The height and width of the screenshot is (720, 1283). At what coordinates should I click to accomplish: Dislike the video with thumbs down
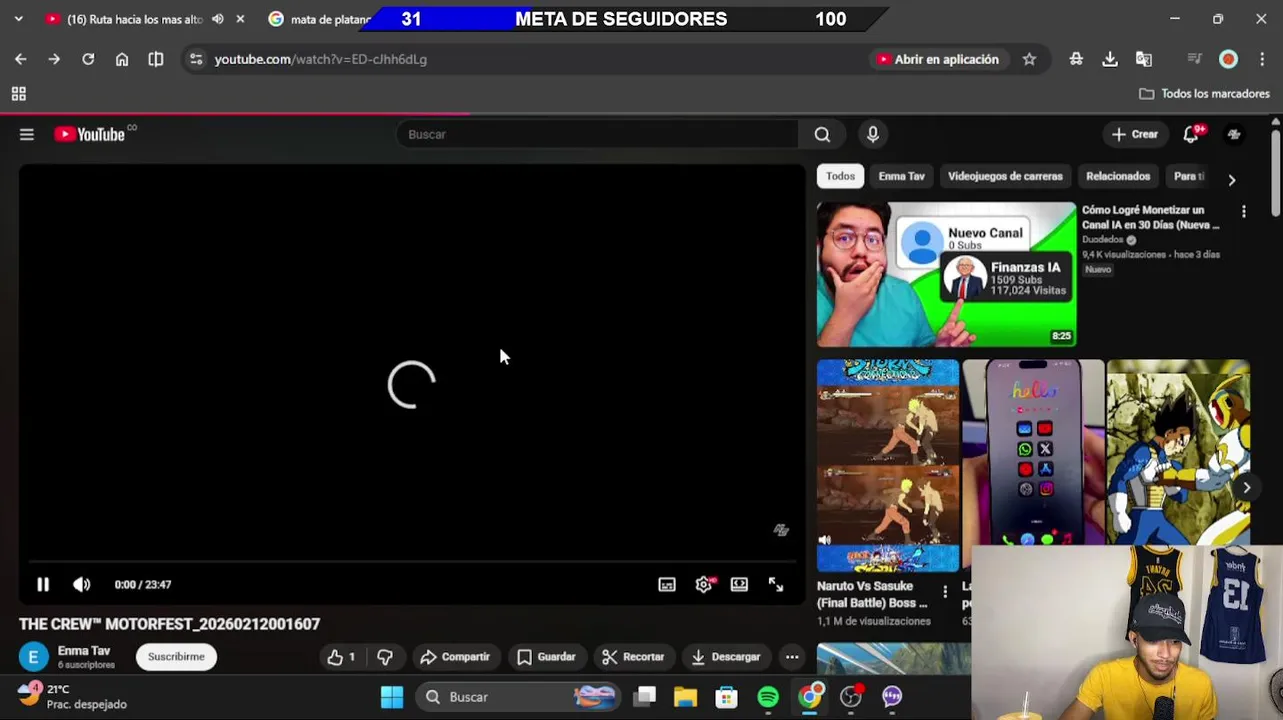point(385,657)
